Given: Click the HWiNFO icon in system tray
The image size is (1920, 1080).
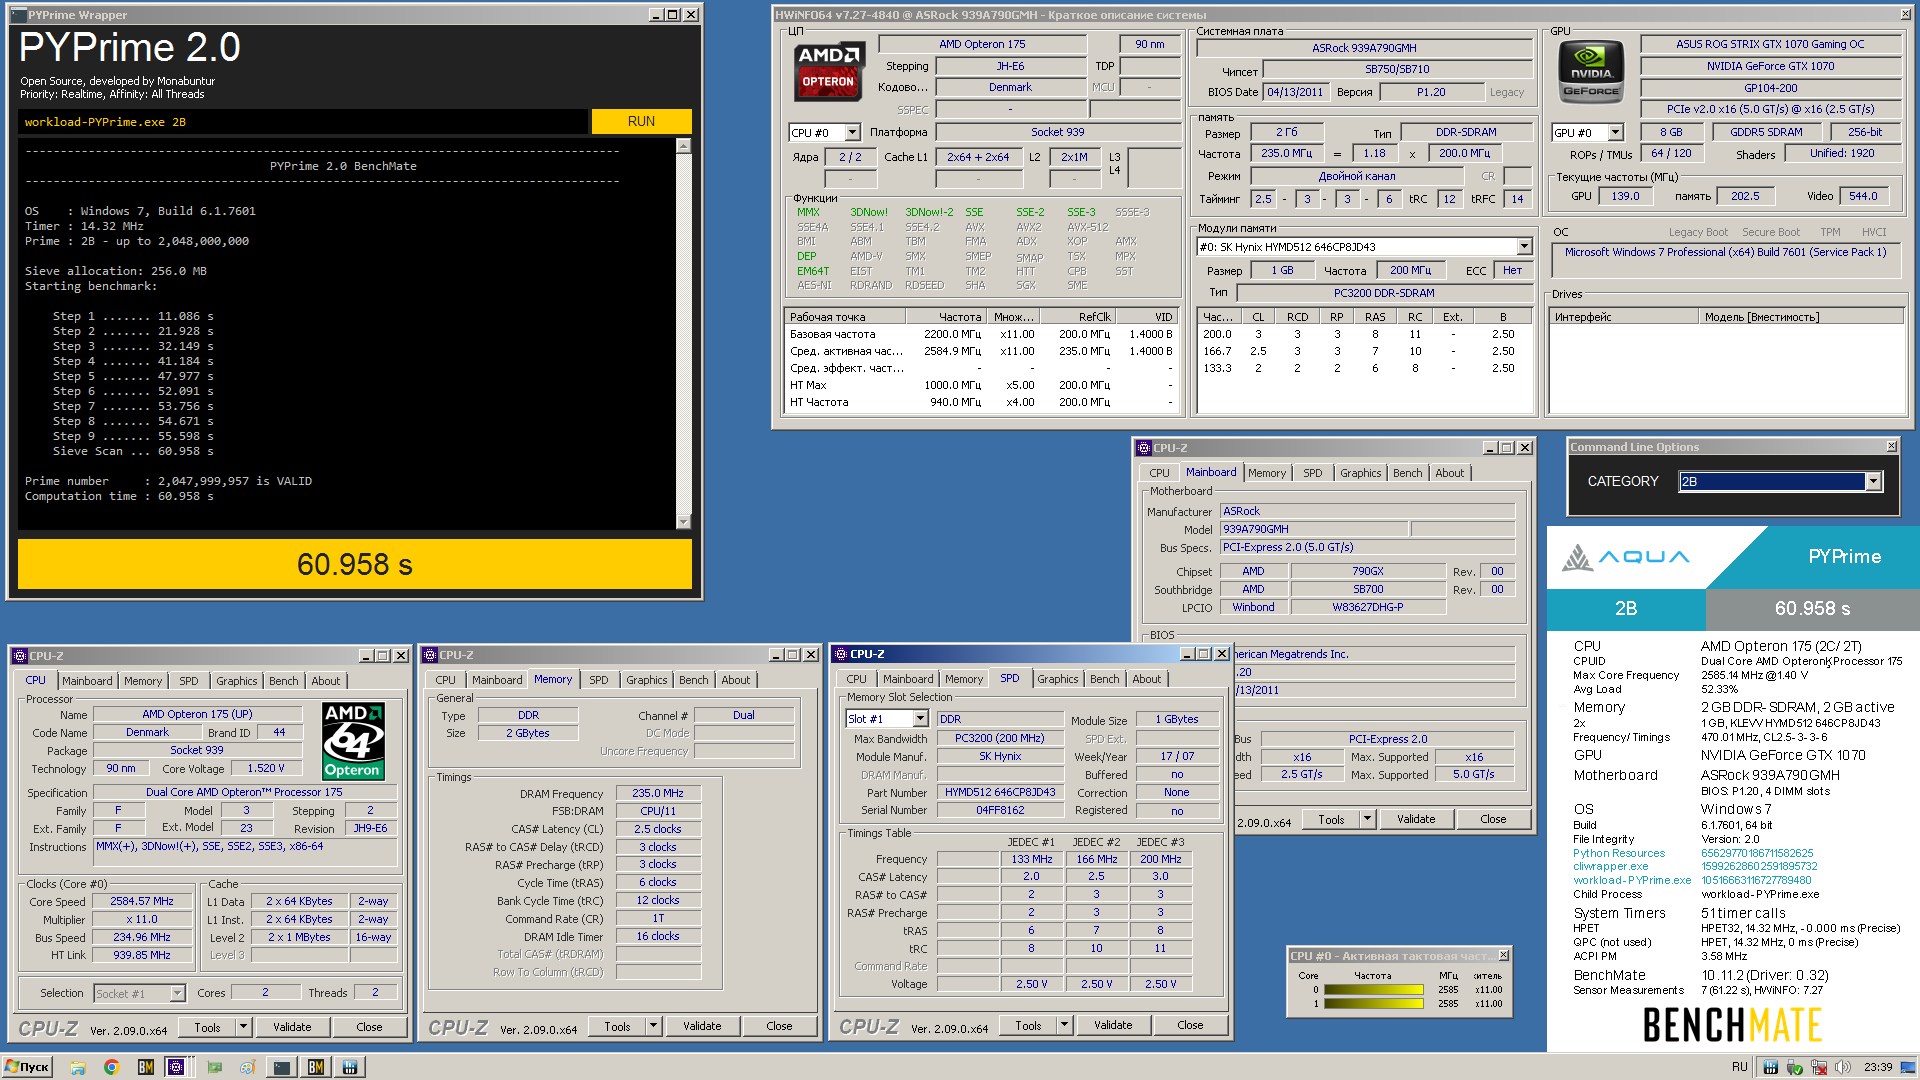Looking at the screenshot, I should tap(1771, 1067).
